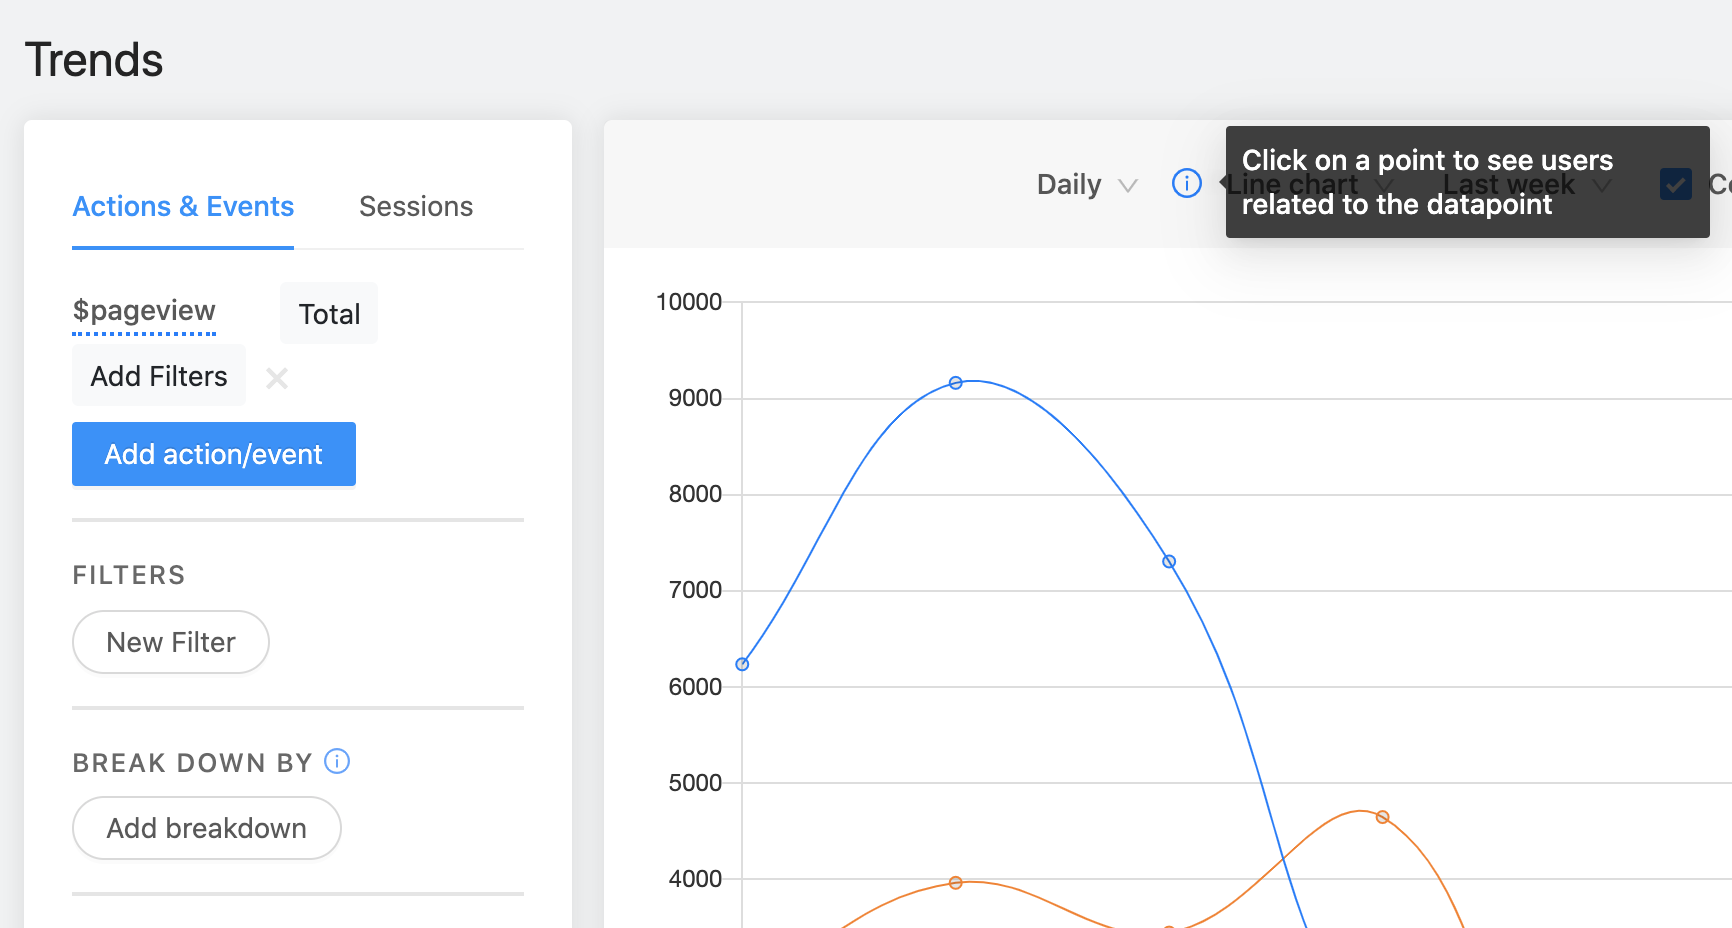This screenshot has width=1732, height=928.
Task: Select the Actions & Events tab
Action: tap(183, 206)
